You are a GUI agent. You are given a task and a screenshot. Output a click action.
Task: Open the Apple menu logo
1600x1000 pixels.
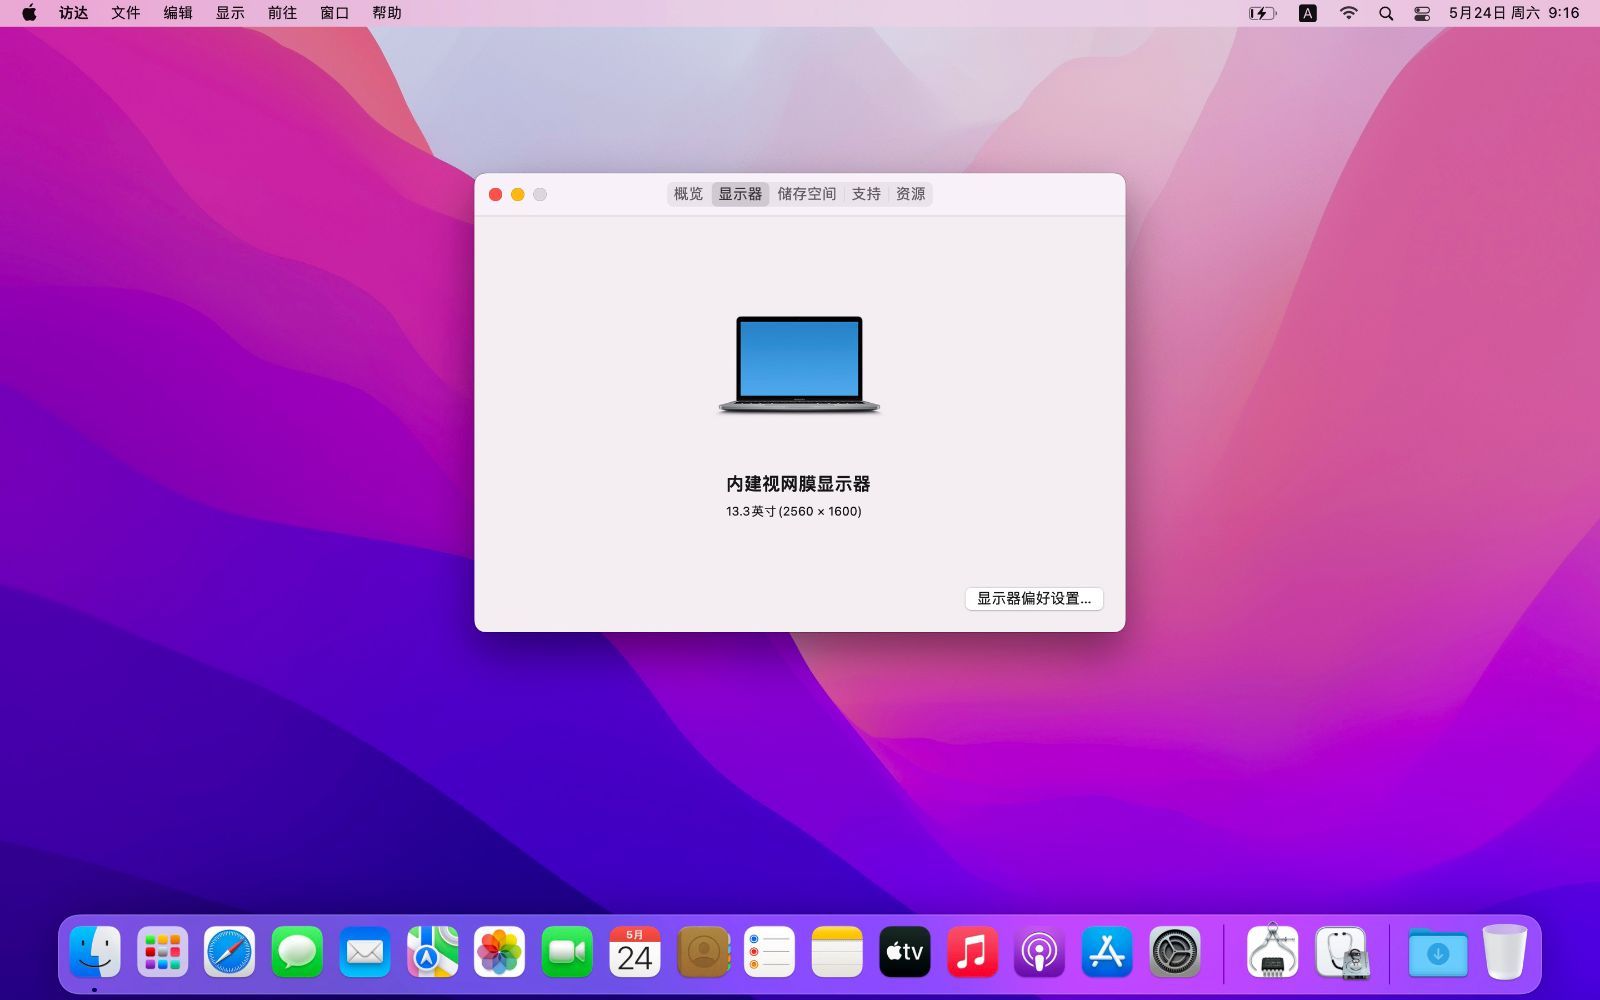coord(29,13)
